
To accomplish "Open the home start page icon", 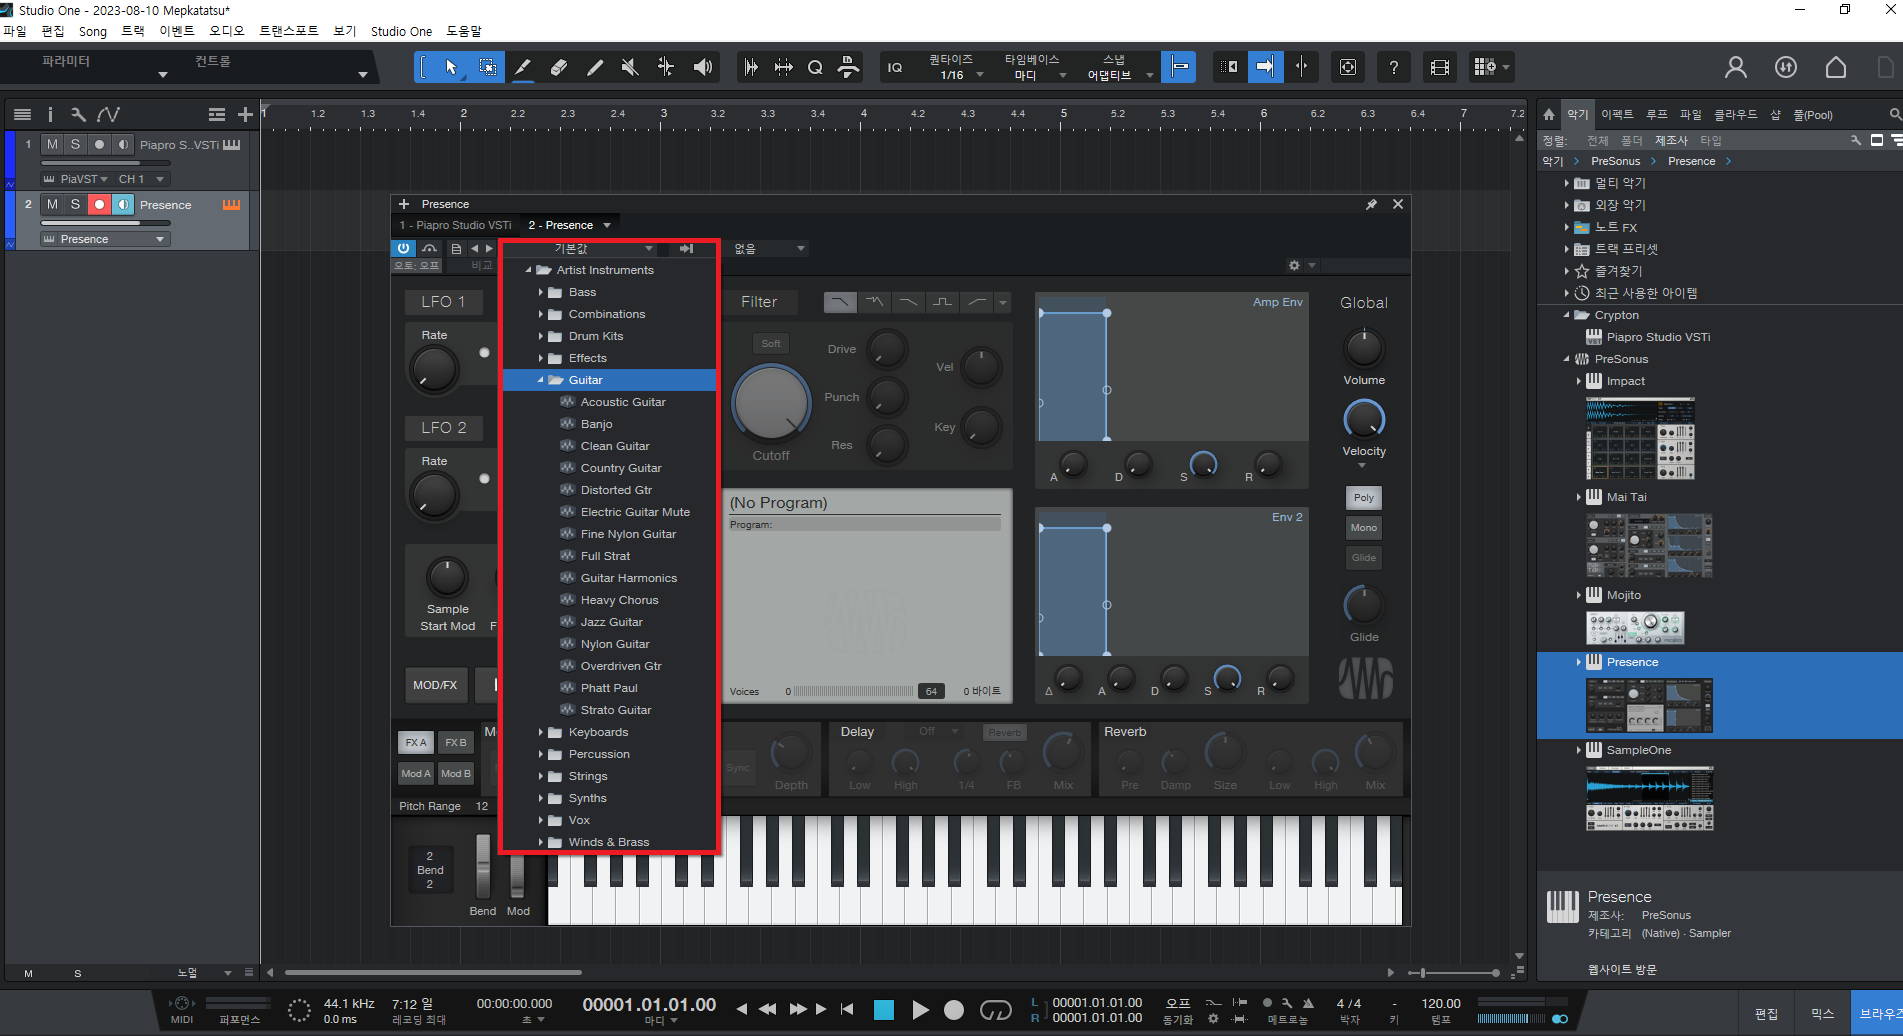I will tap(1836, 67).
